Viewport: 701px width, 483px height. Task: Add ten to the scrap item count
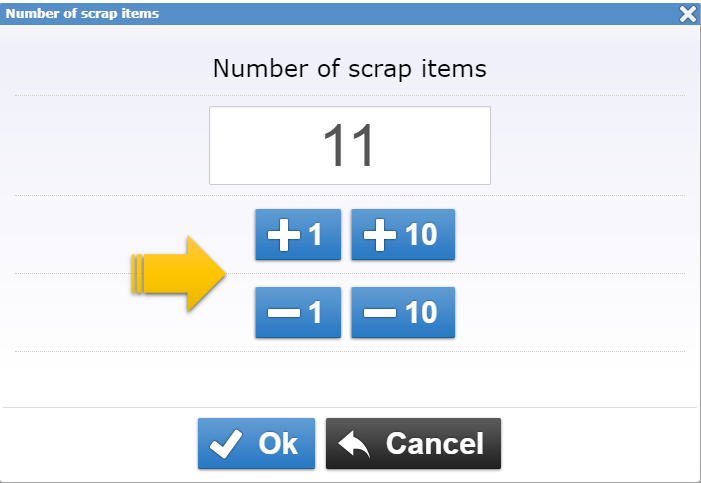click(x=403, y=235)
